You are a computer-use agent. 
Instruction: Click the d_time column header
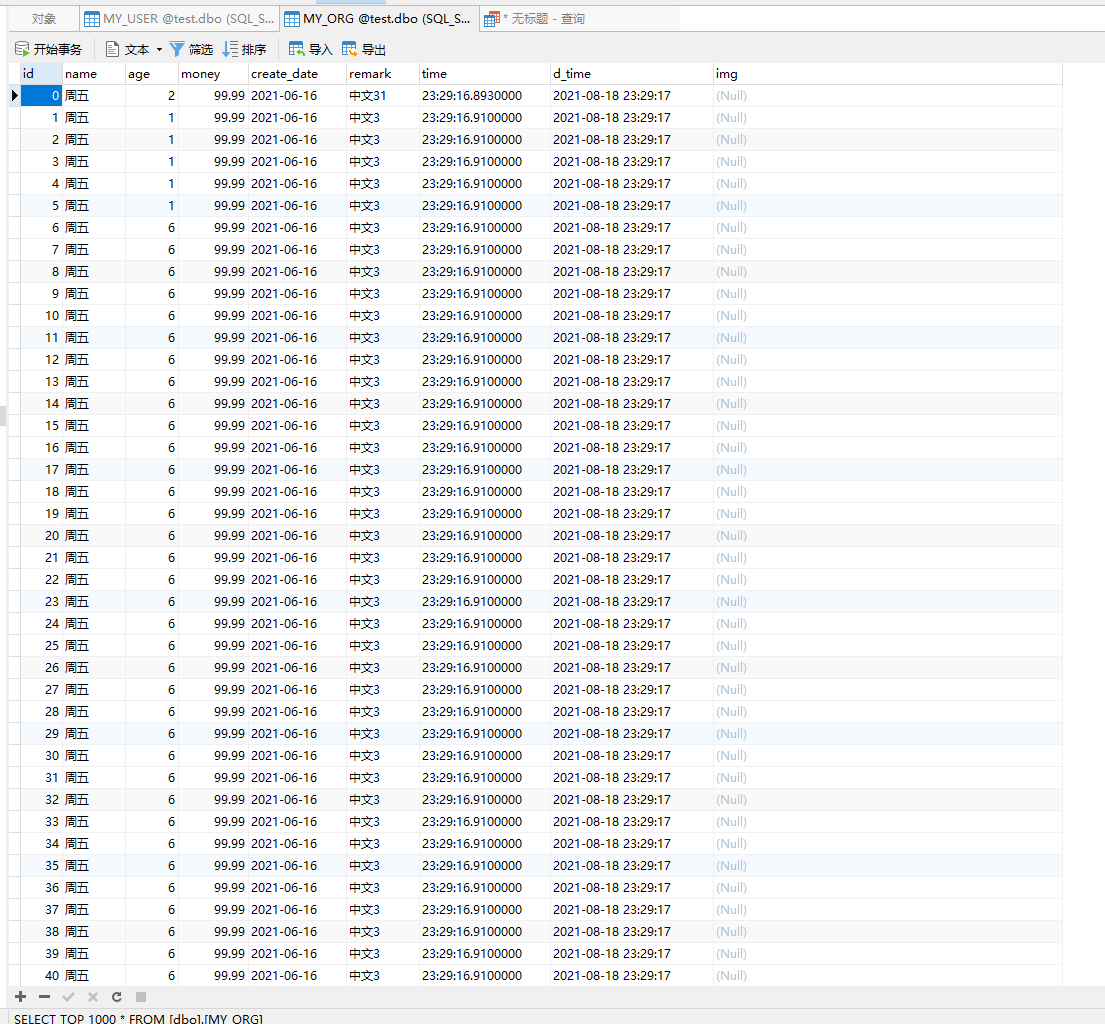coord(631,74)
